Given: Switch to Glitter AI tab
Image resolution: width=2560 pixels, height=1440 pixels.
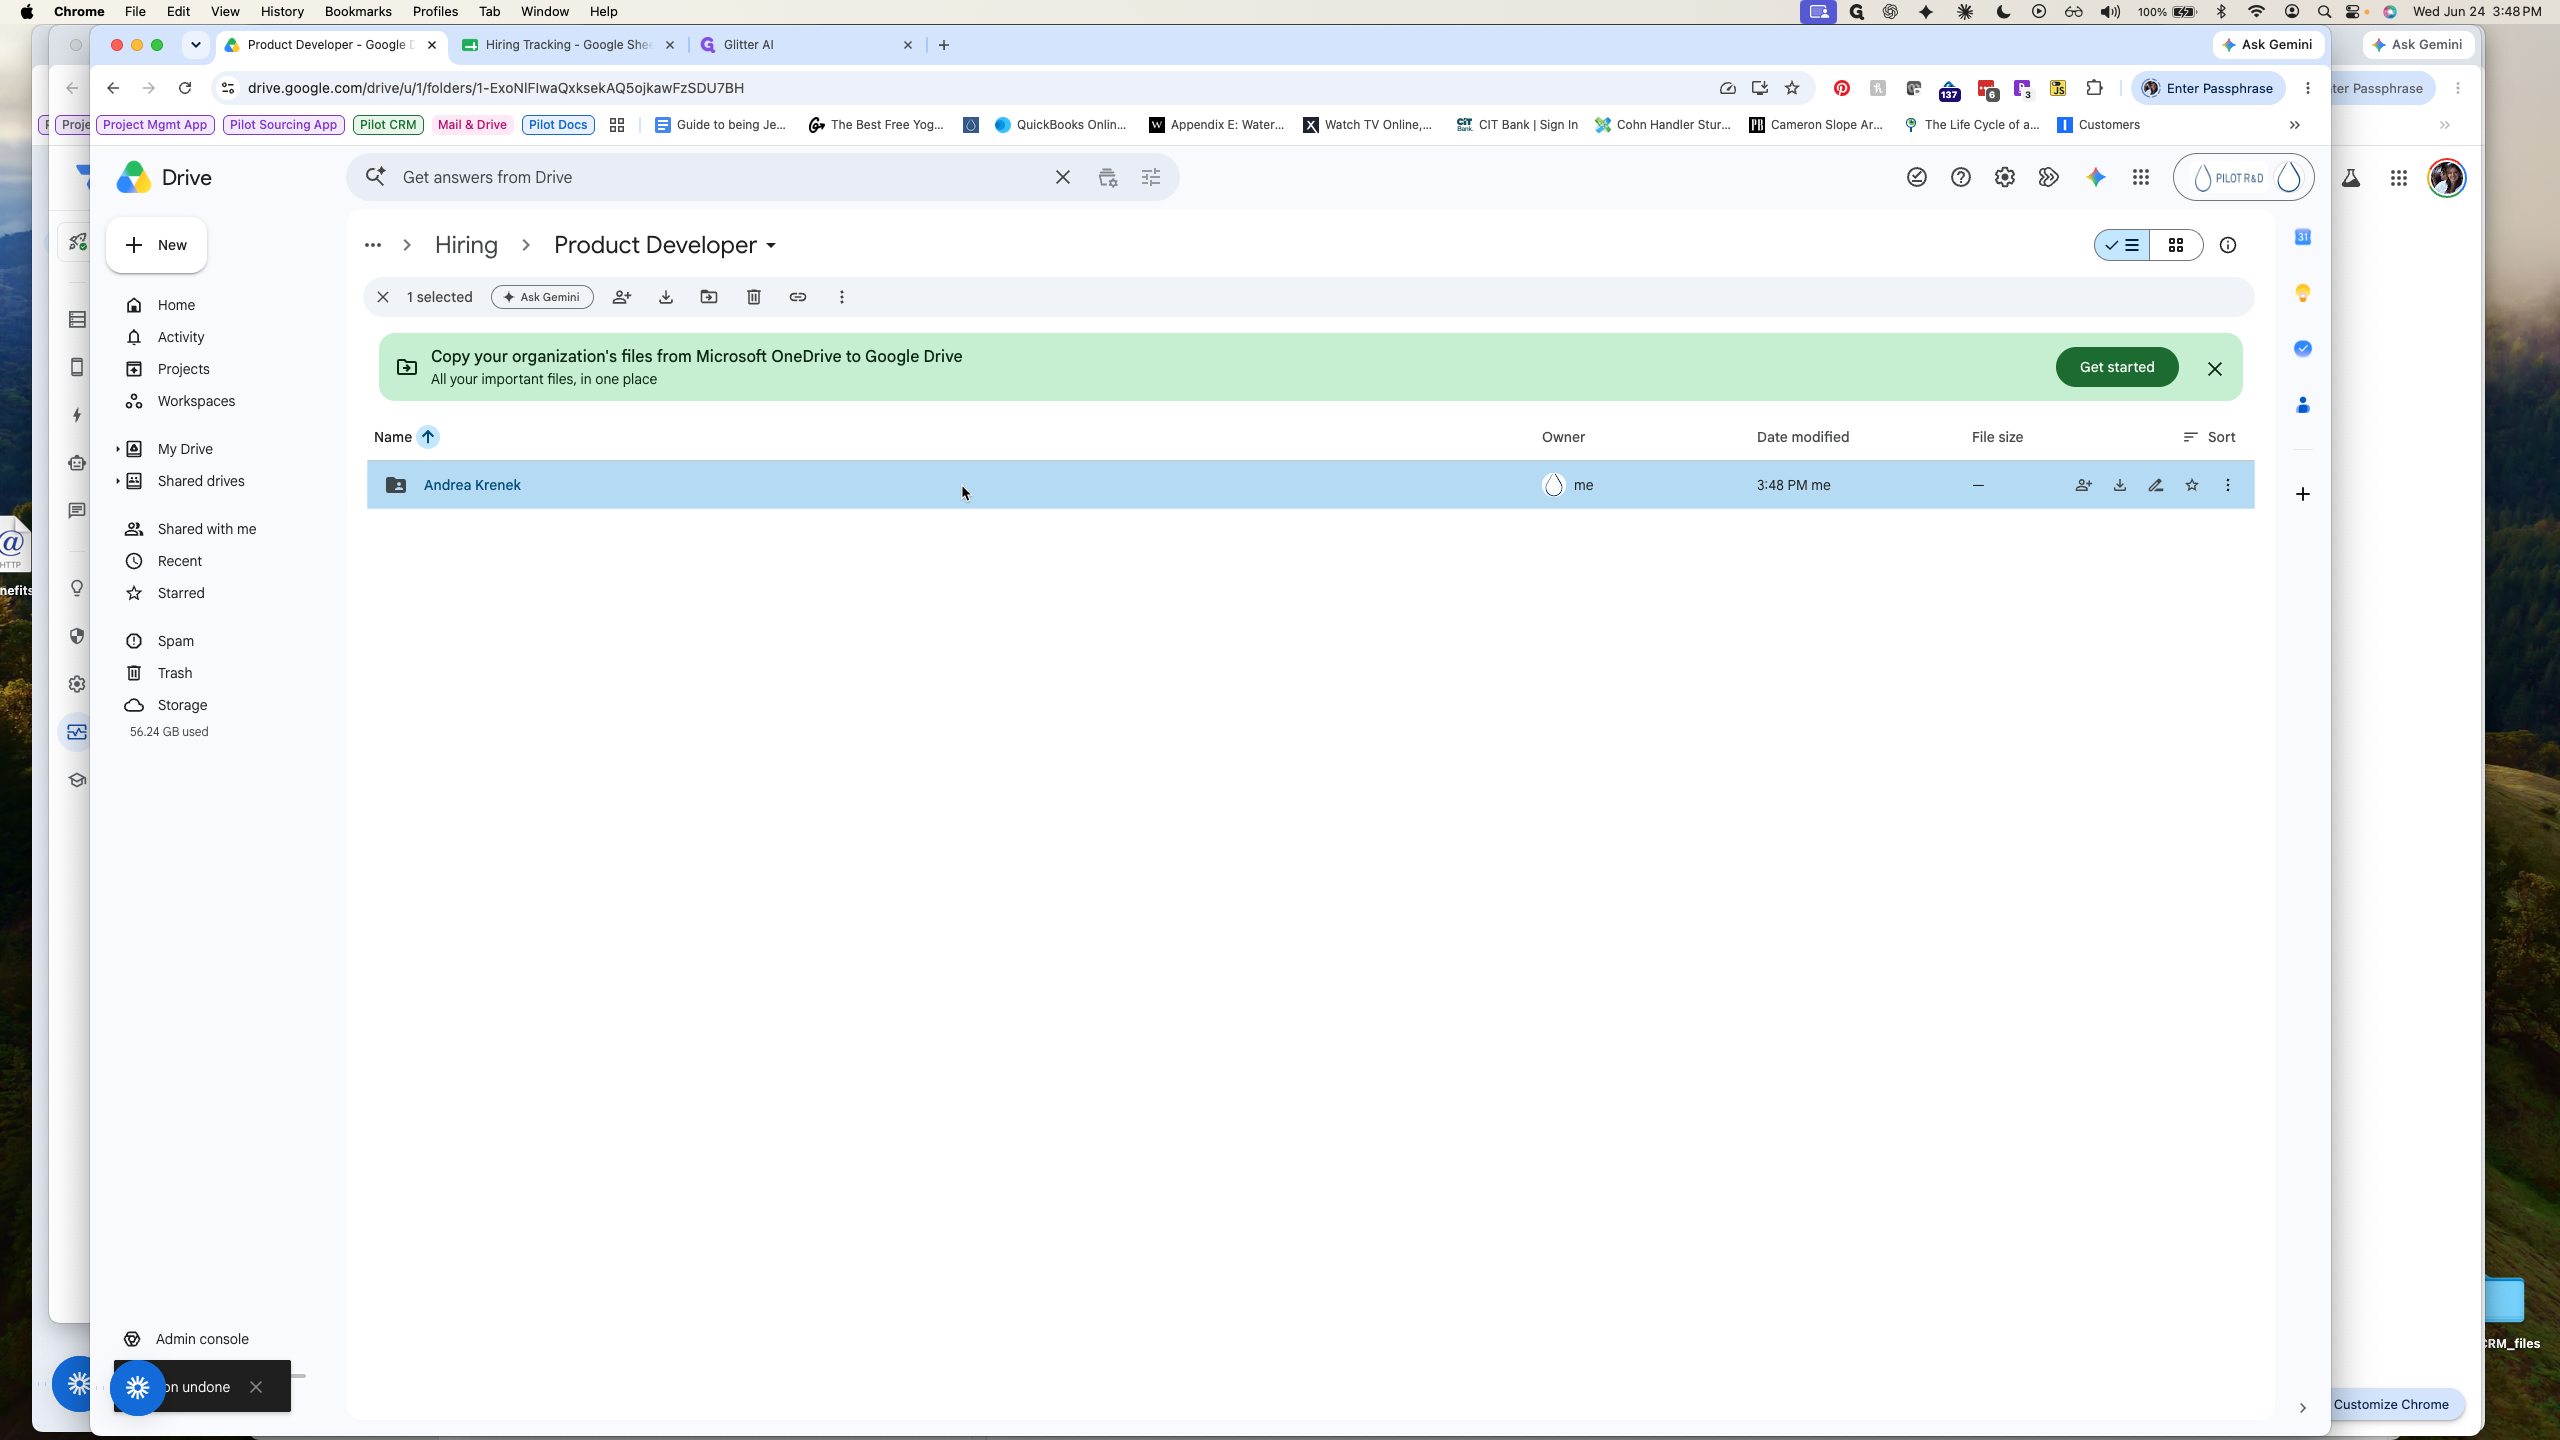Looking at the screenshot, I should [806, 45].
